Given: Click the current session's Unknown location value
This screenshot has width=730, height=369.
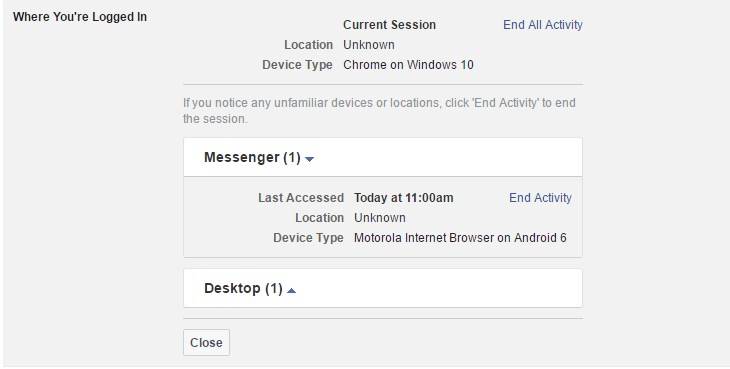Looking at the screenshot, I should coord(369,45).
